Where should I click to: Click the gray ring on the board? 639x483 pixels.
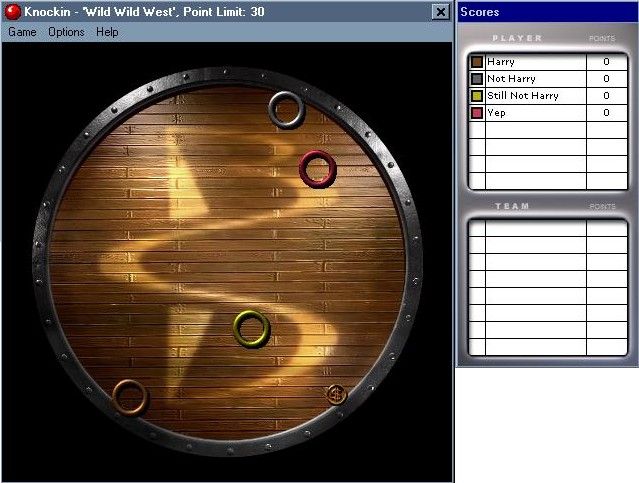[x=287, y=109]
